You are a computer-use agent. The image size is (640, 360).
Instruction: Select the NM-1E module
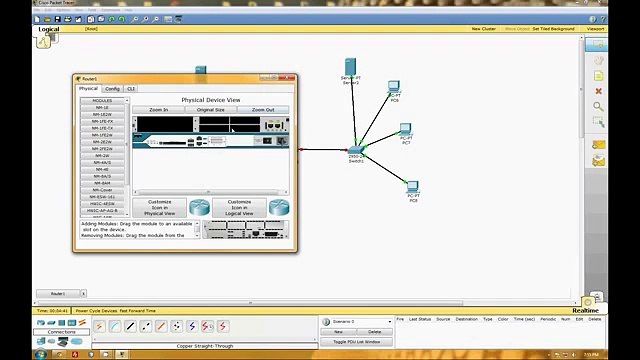pos(102,108)
